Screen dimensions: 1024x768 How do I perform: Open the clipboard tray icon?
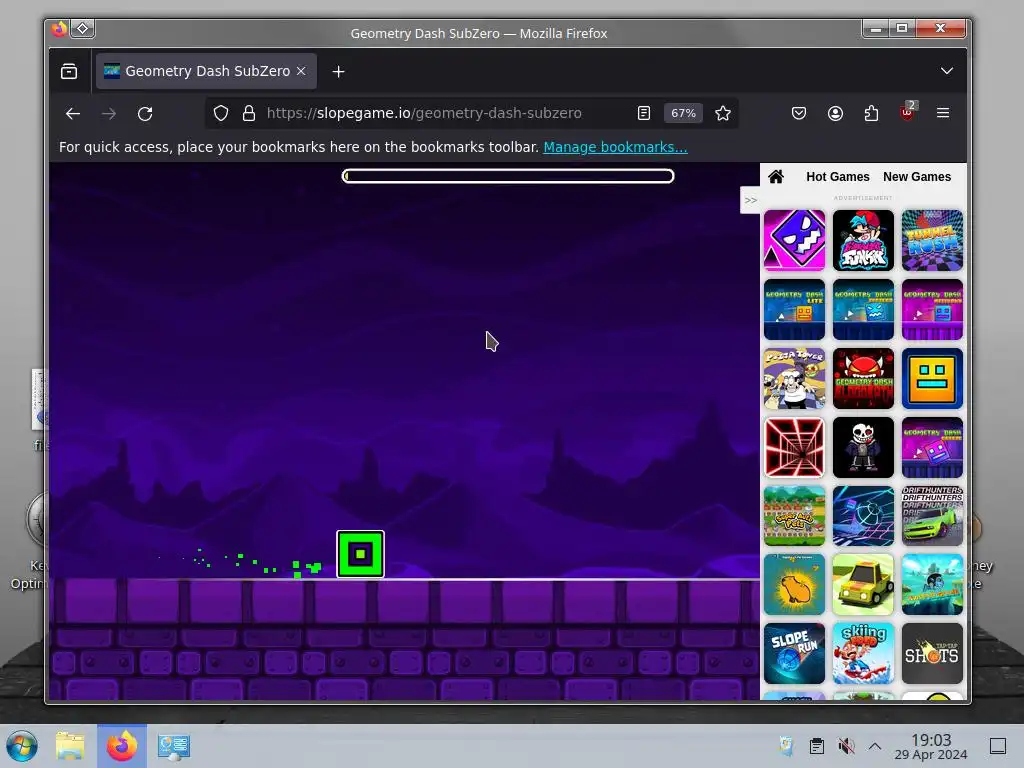click(x=816, y=746)
